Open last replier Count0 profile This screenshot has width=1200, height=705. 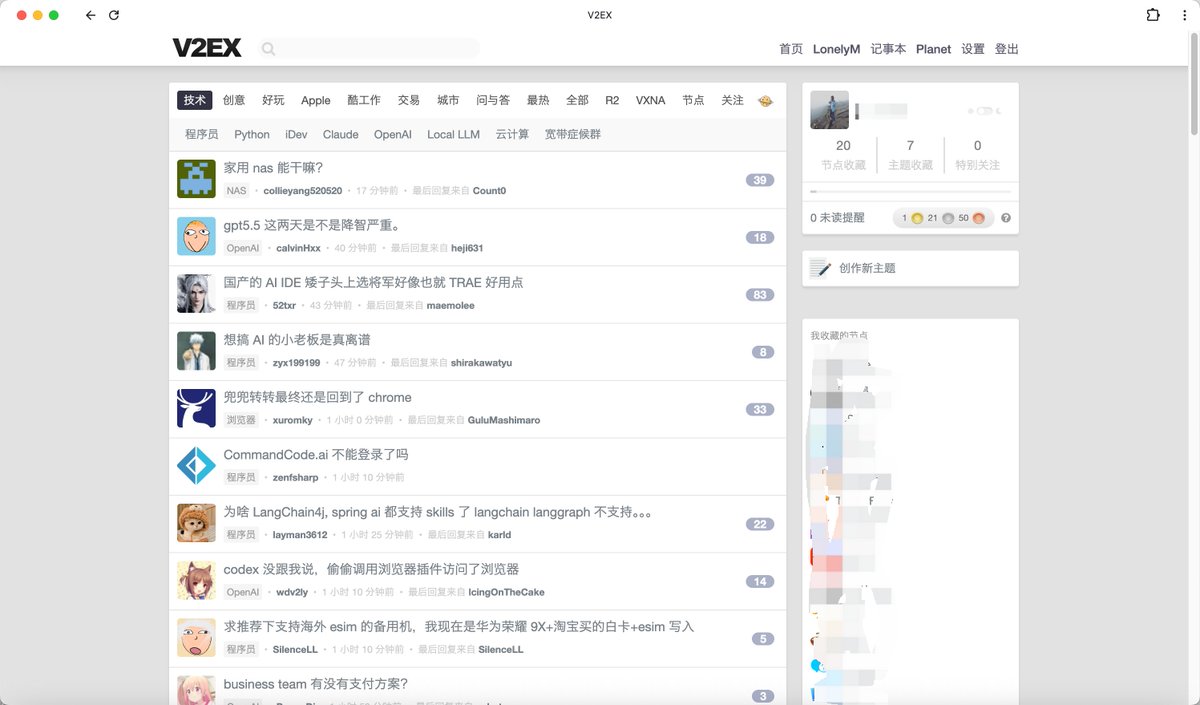489,191
